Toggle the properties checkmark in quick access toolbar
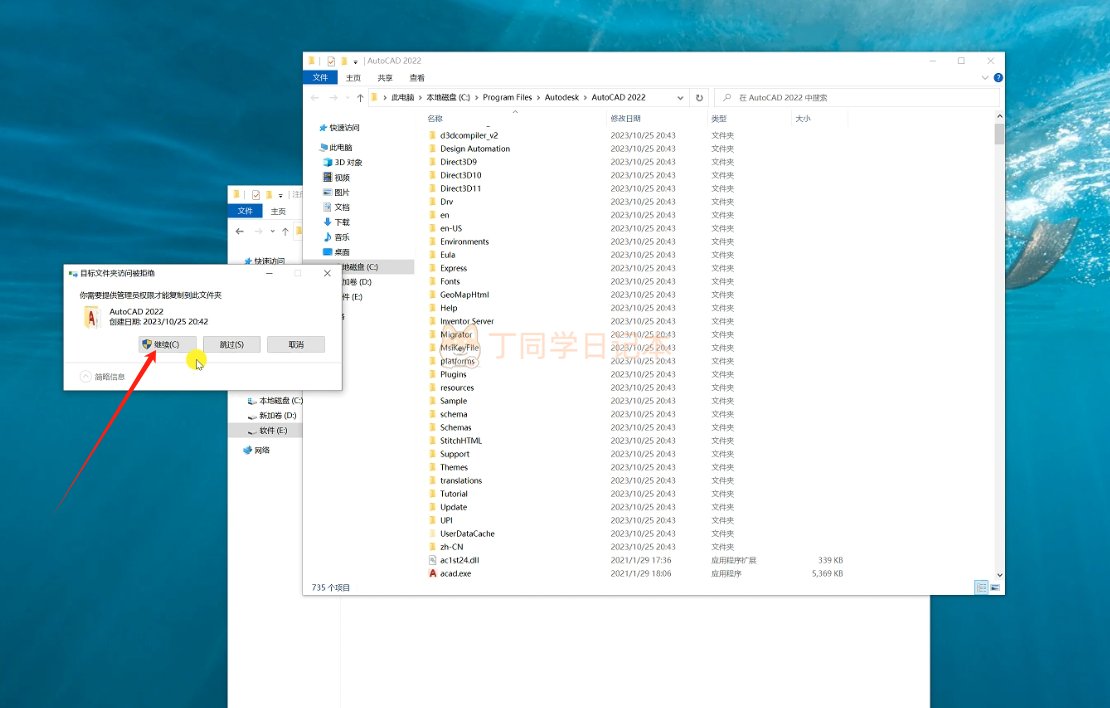Image resolution: width=1110 pixels, height=708 pixels. (331, 61)
